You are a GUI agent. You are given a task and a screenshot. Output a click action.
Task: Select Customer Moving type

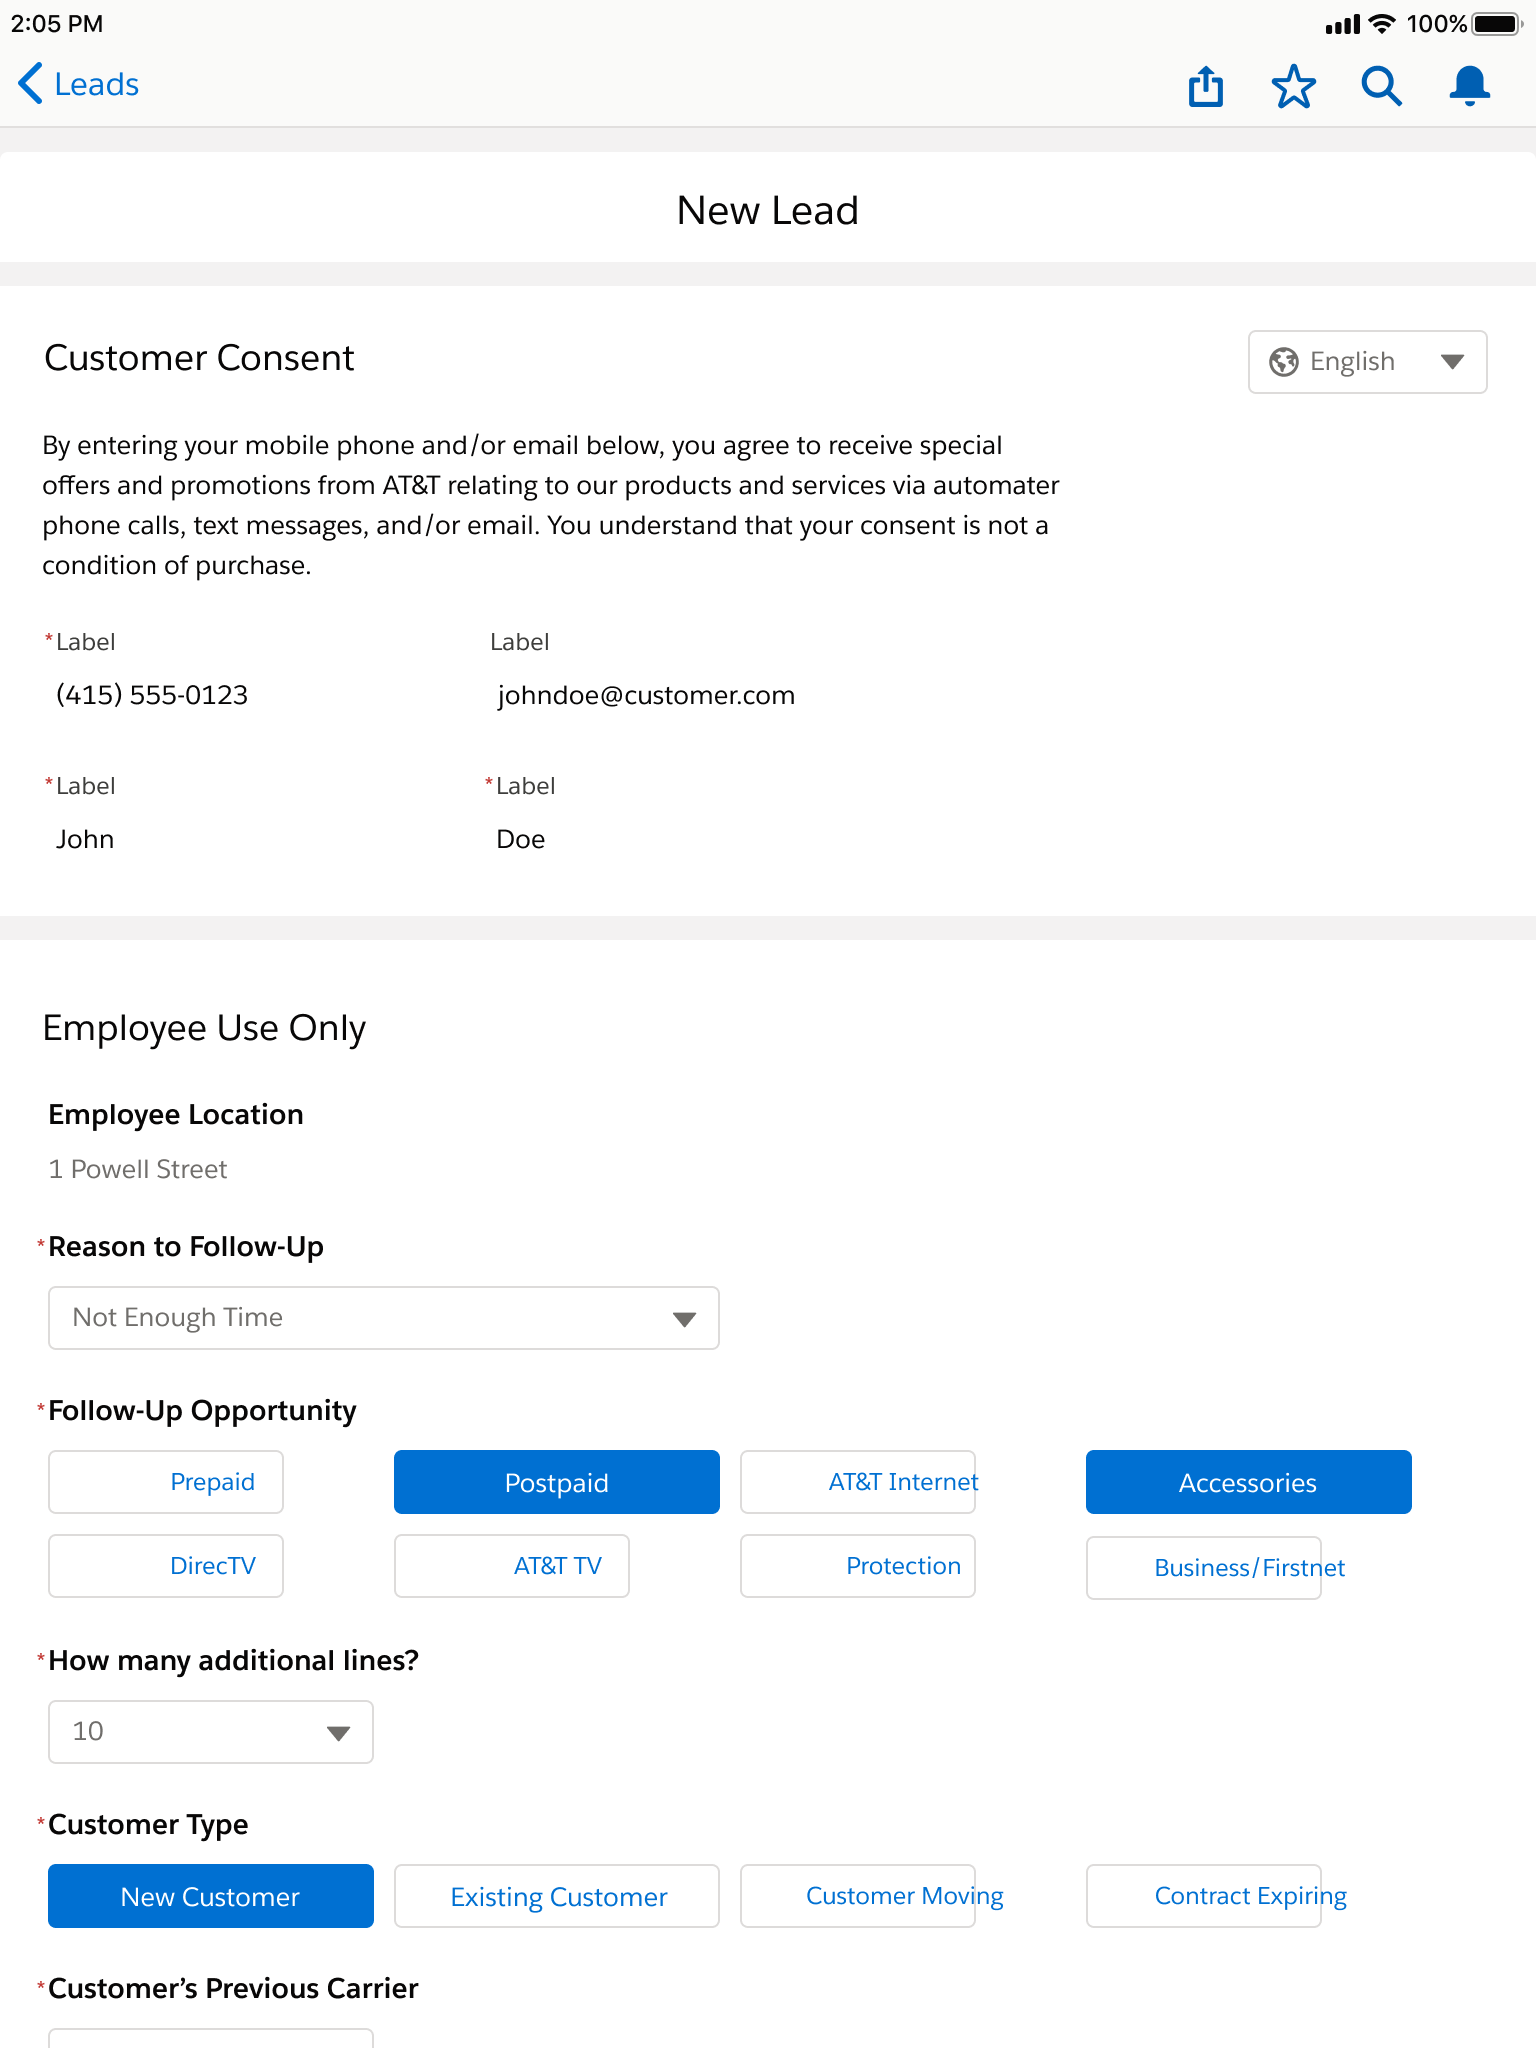point(858,1896)
